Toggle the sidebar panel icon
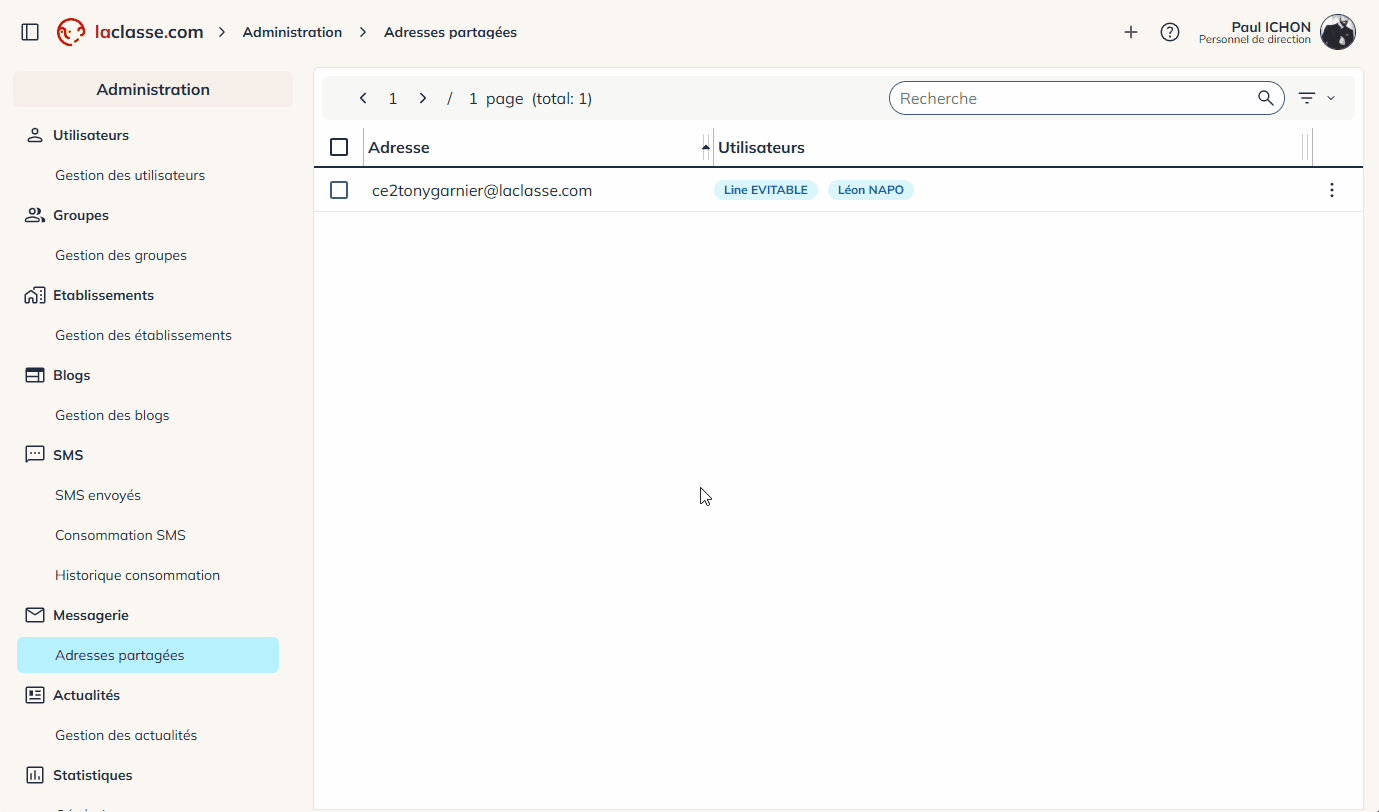 (x=30, y=32)
